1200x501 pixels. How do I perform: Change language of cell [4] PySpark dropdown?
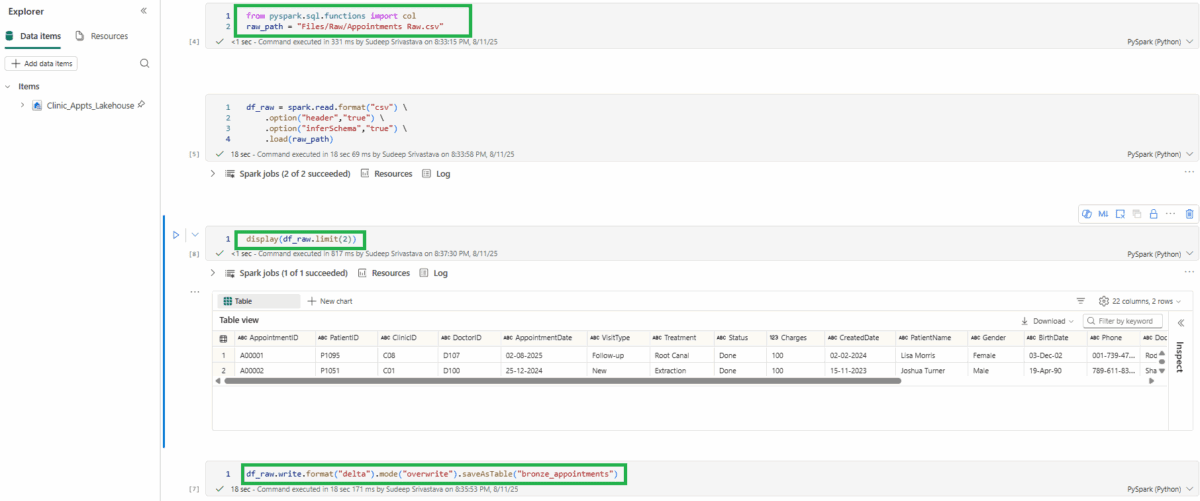pyautogui.click(x=1160, y=42)
